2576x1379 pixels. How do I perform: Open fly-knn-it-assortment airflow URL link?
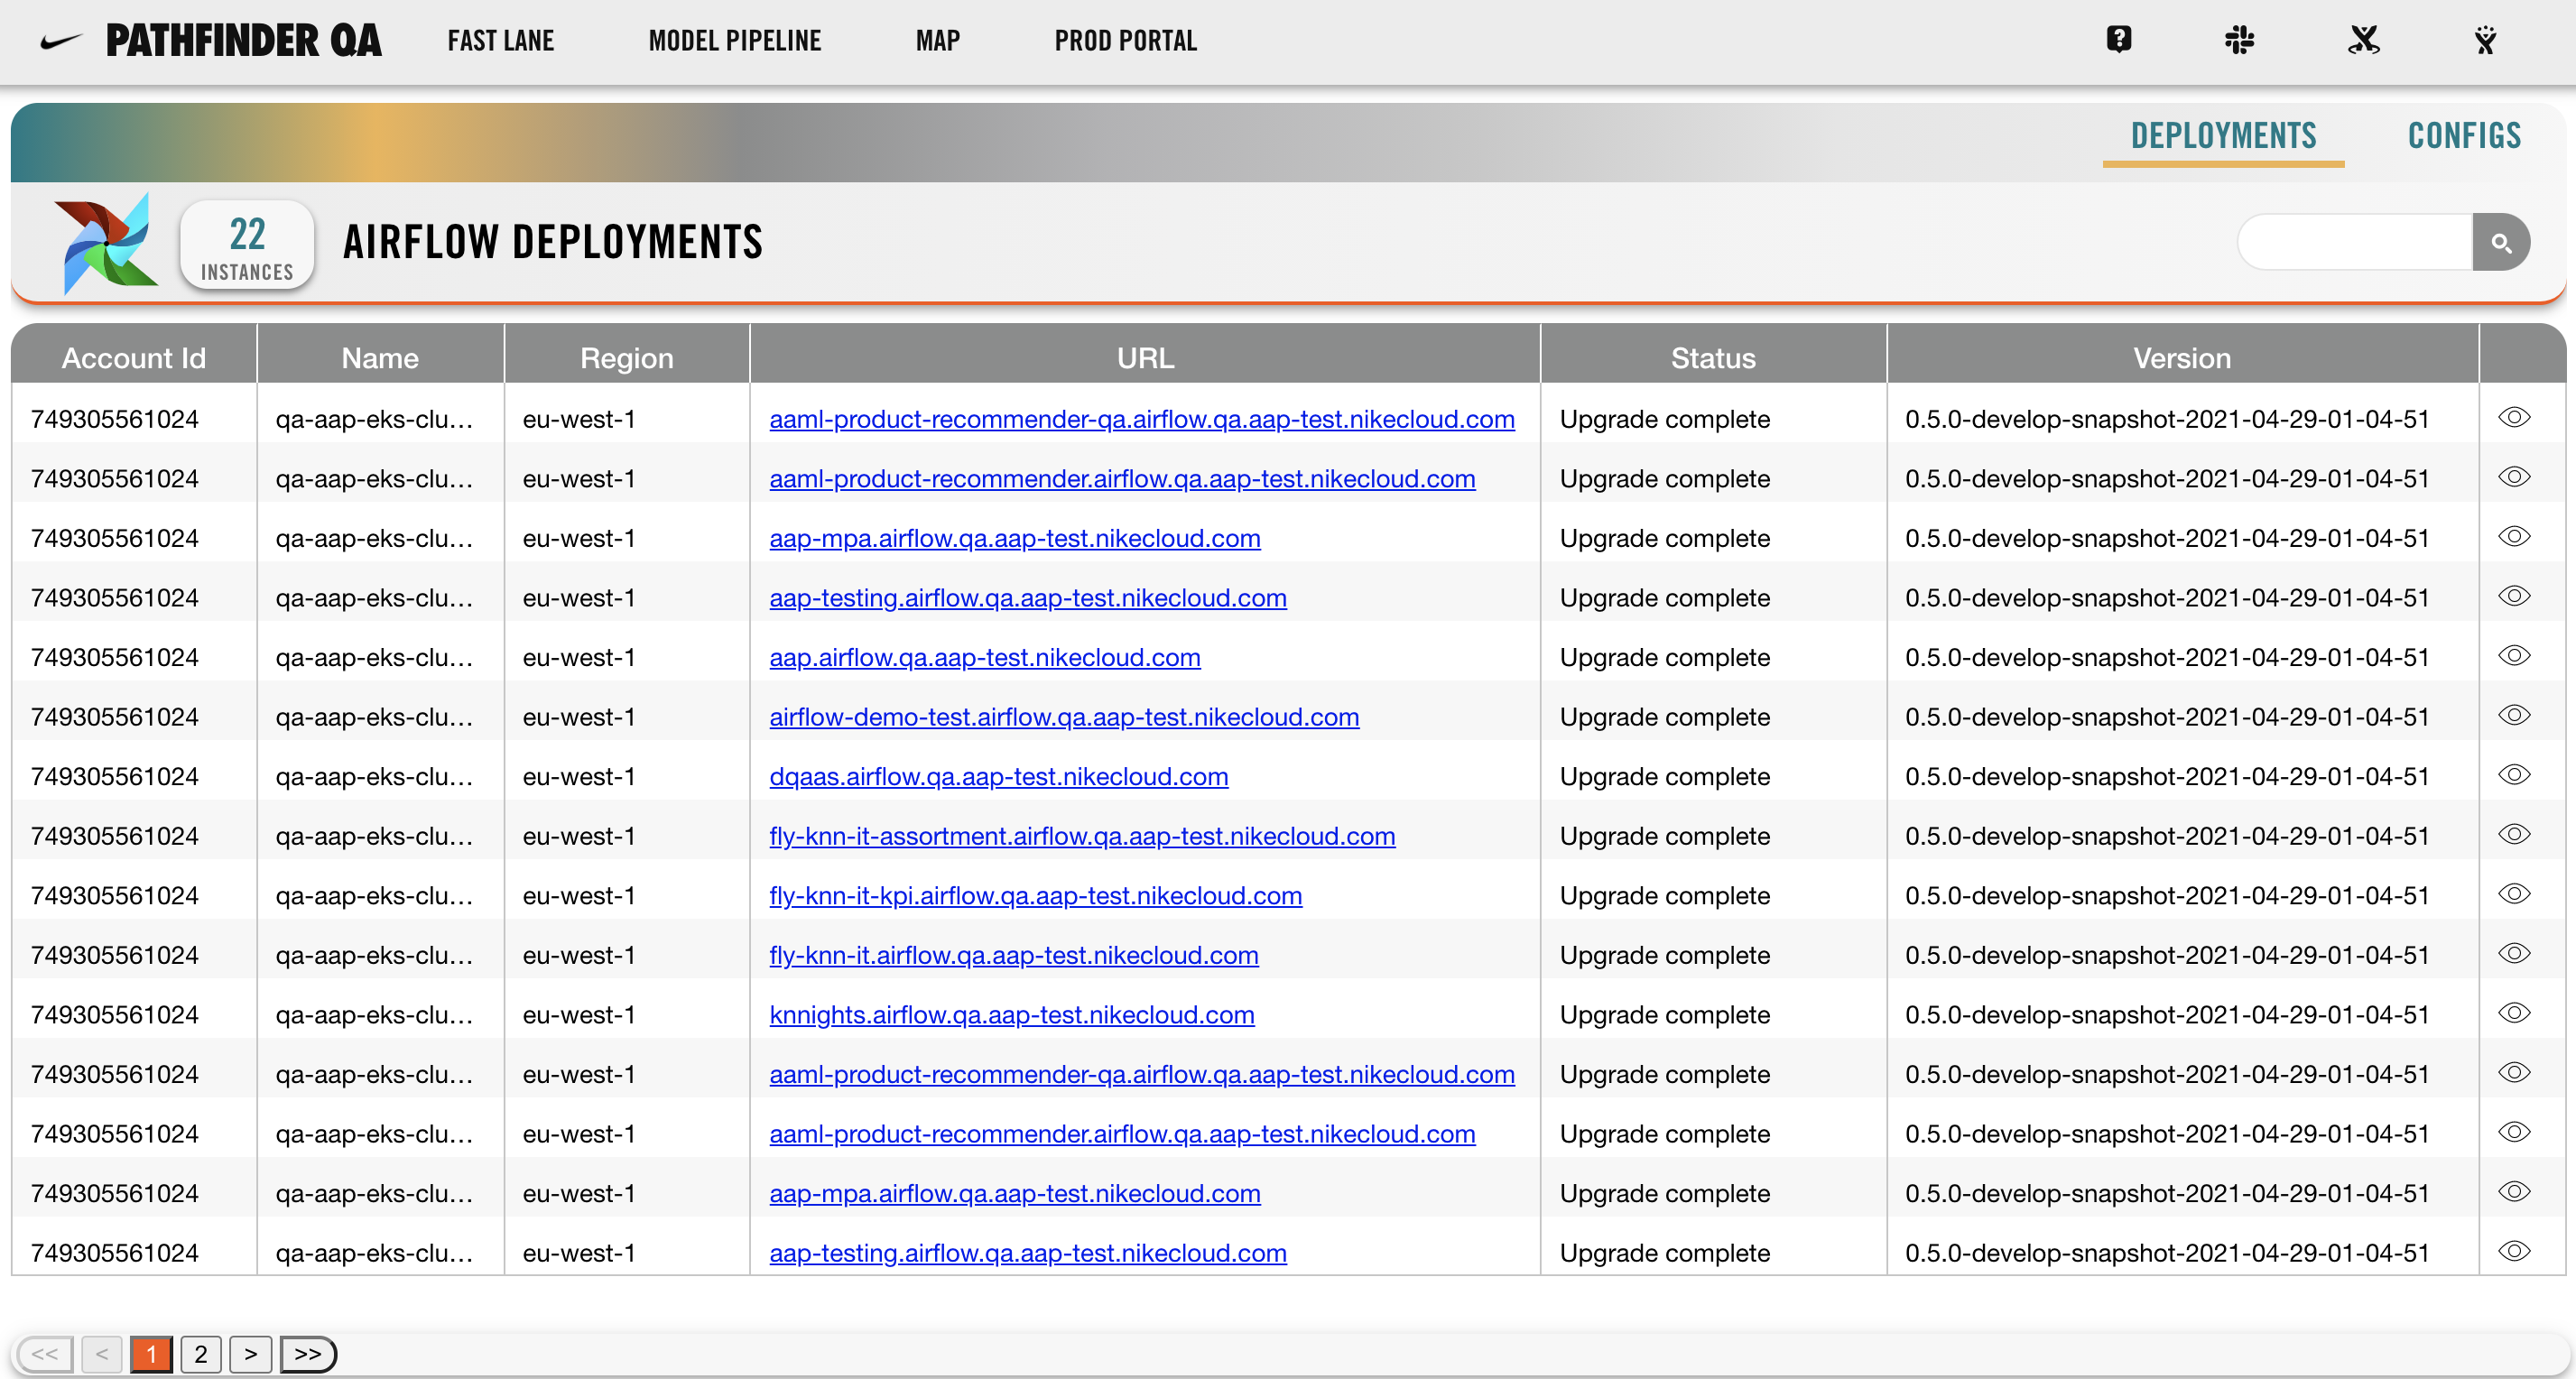click(x=1081, y=836)
